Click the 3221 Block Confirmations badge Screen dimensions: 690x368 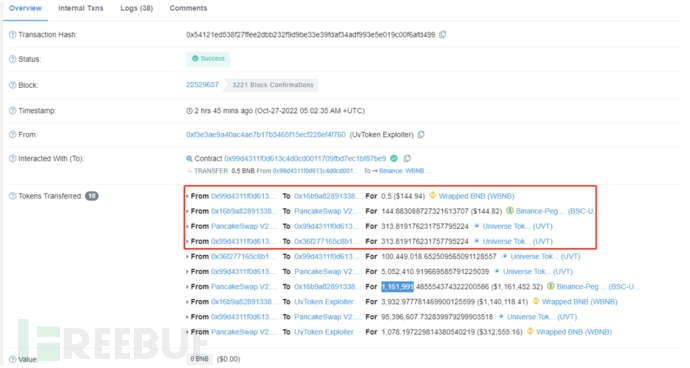(272, 85)
